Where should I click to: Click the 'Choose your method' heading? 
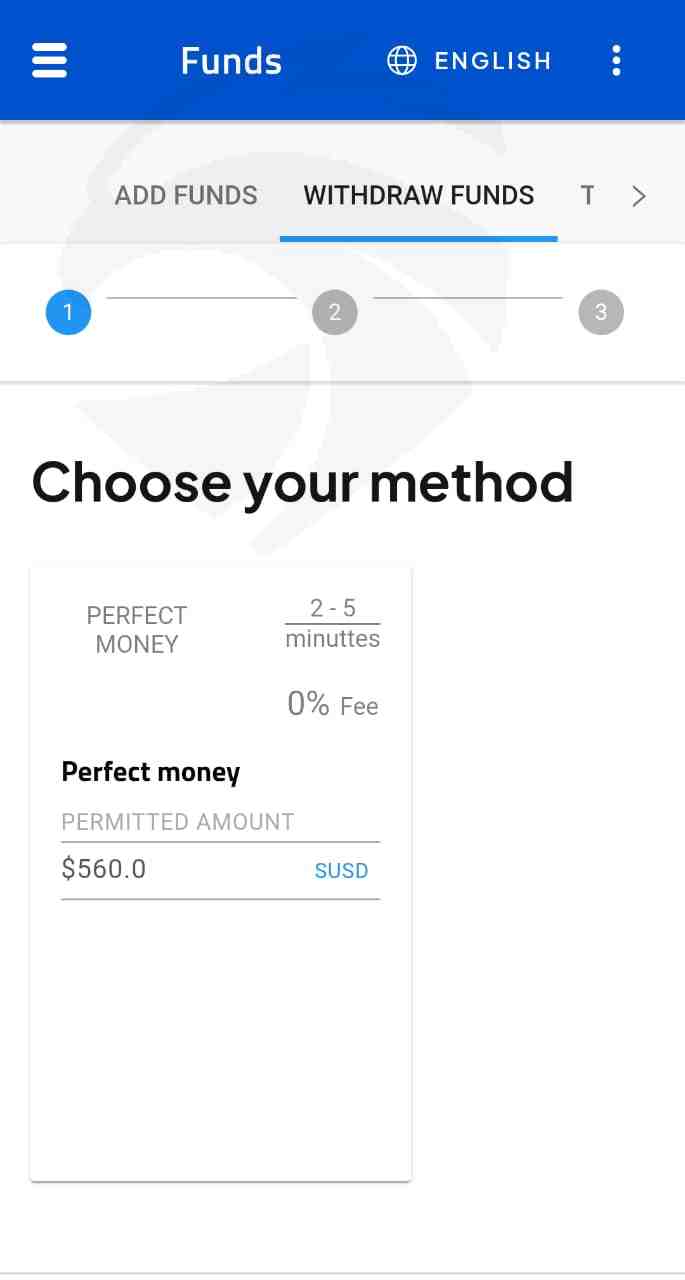302,482
